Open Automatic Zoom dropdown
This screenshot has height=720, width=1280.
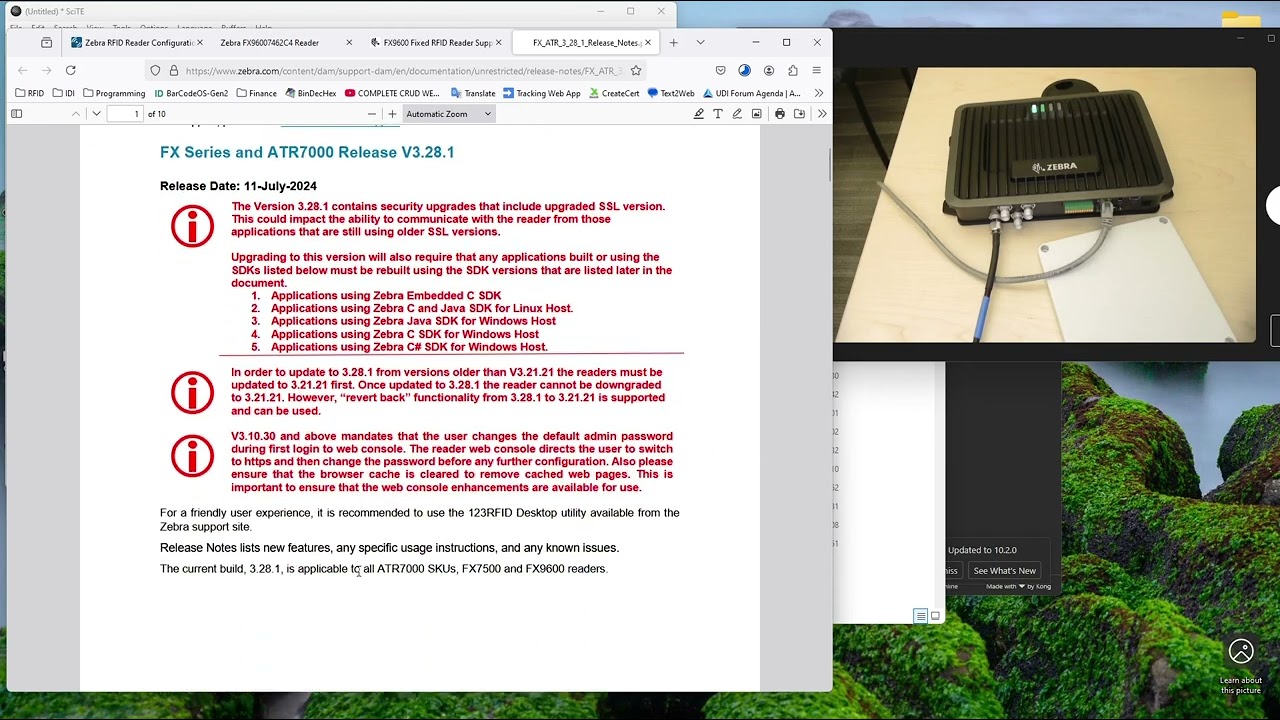point(448,114)
